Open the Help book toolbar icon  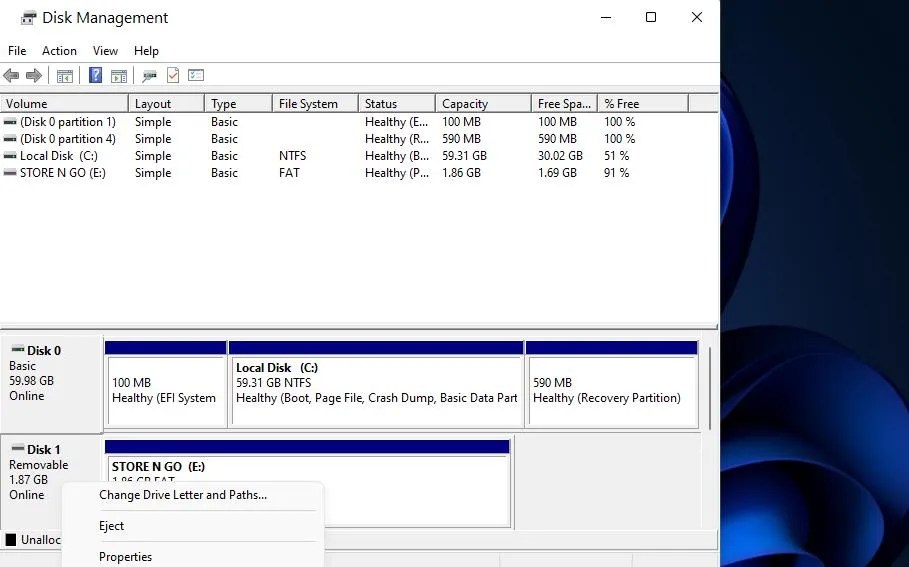[x=96, y=75]
